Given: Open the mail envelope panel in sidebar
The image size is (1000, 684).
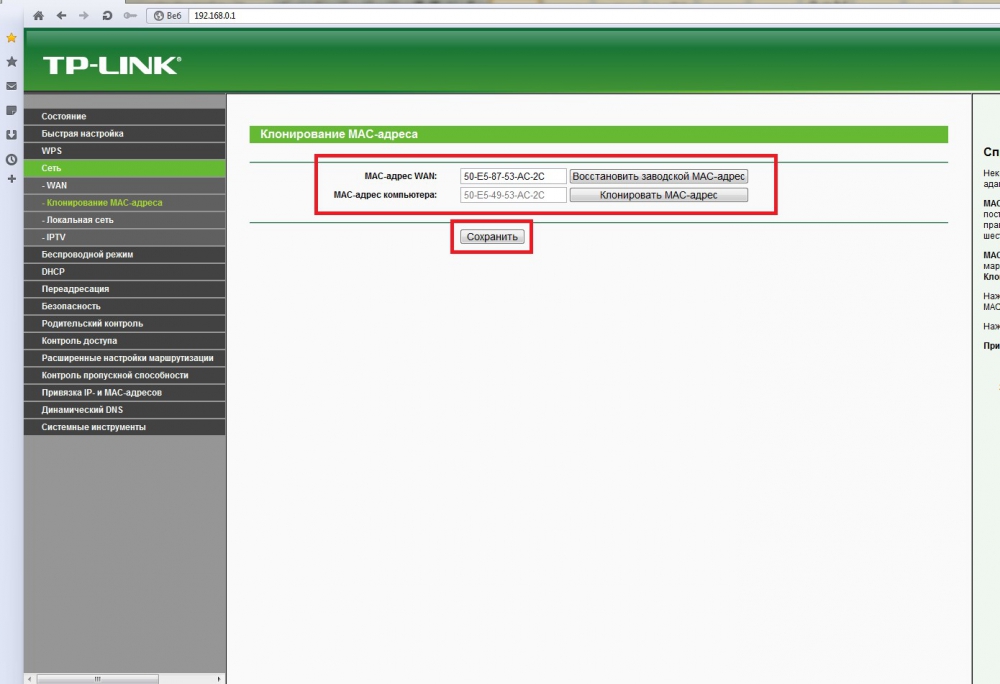Looking at the screenshot, I should (x=11, y=86).
